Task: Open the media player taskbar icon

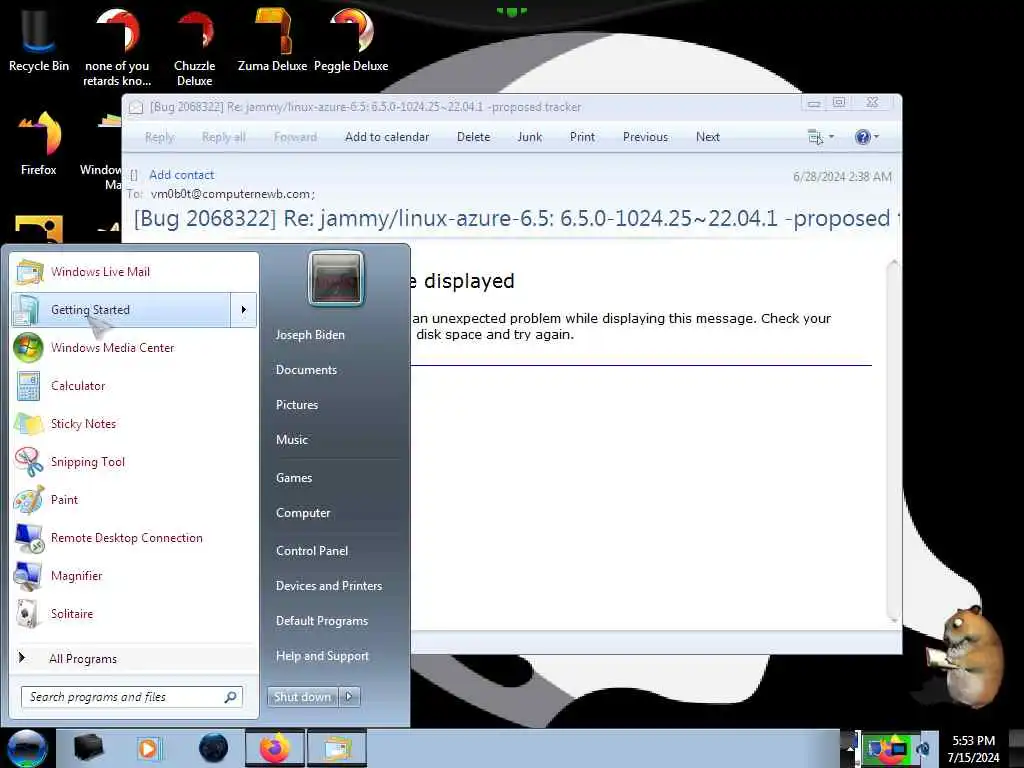Action: point(148,748)
